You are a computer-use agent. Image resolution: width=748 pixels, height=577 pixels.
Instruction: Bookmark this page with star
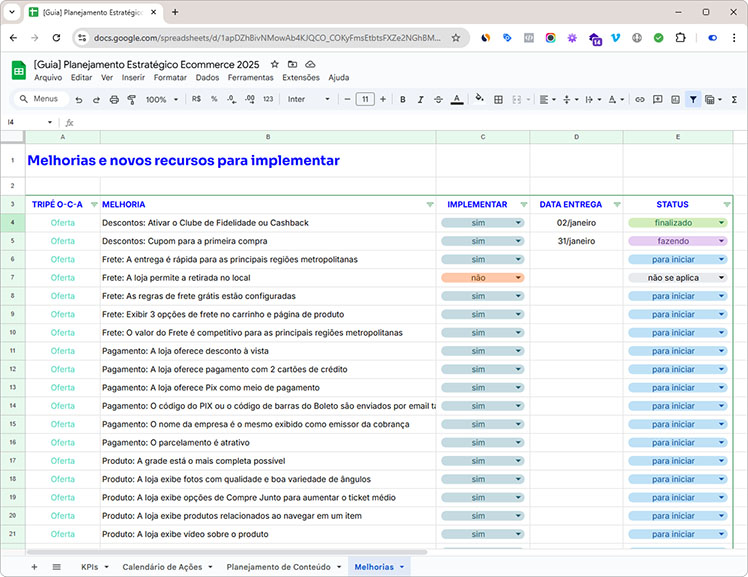pos(456,38)
